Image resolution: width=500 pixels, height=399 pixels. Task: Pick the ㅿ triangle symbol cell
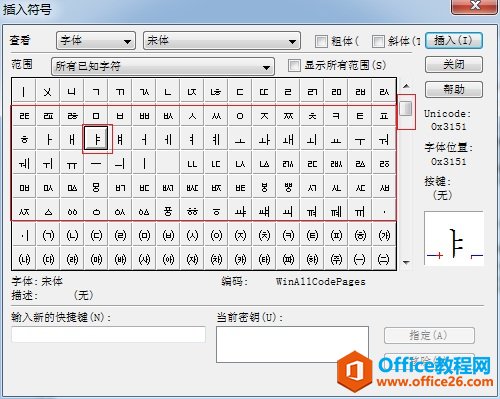click(48, 212)
